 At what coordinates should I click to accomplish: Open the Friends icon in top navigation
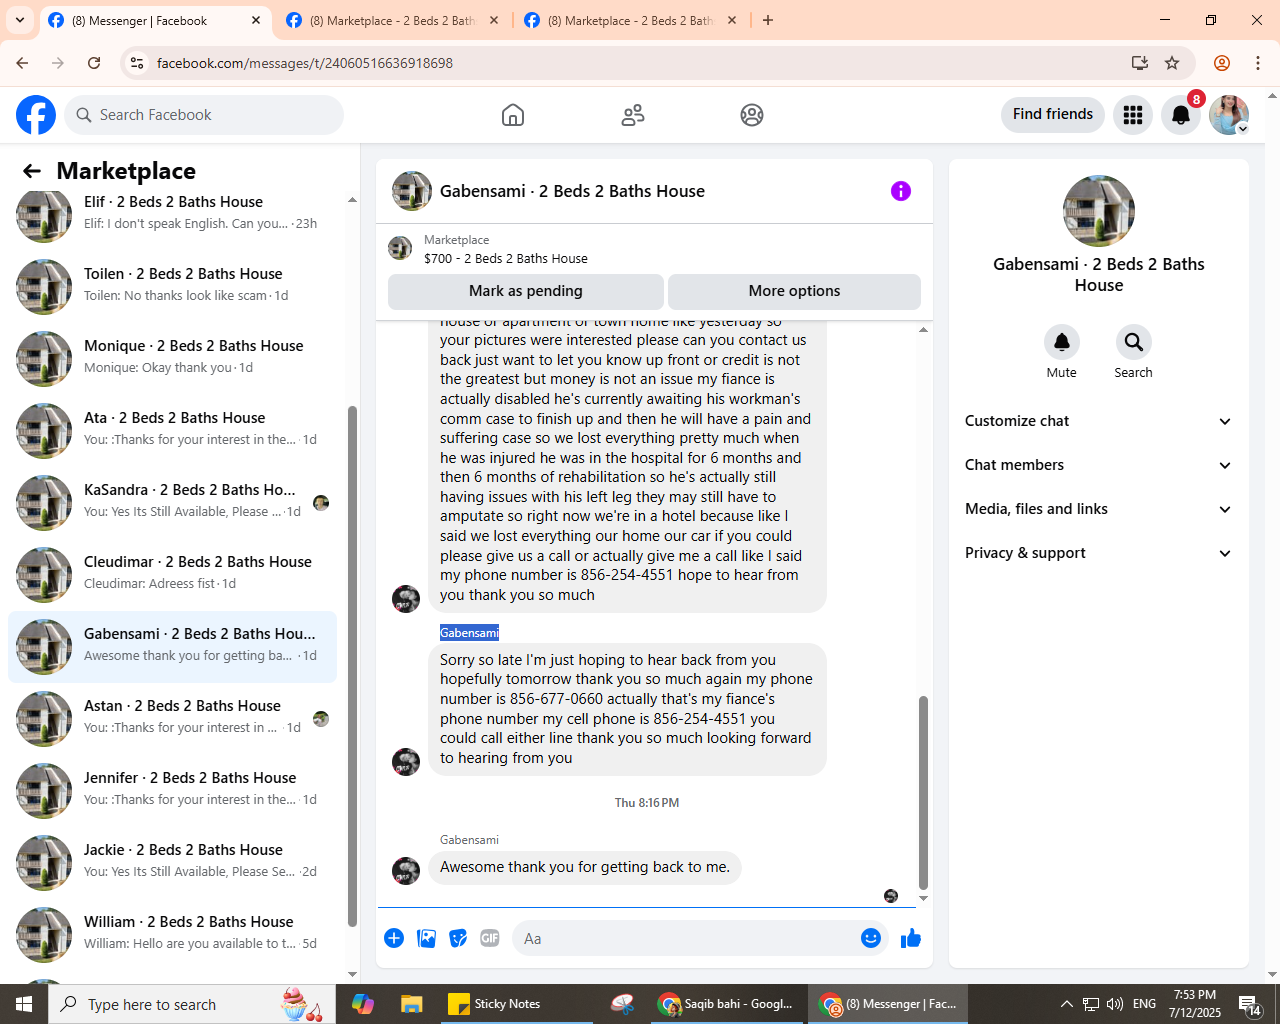coord(633,115)
